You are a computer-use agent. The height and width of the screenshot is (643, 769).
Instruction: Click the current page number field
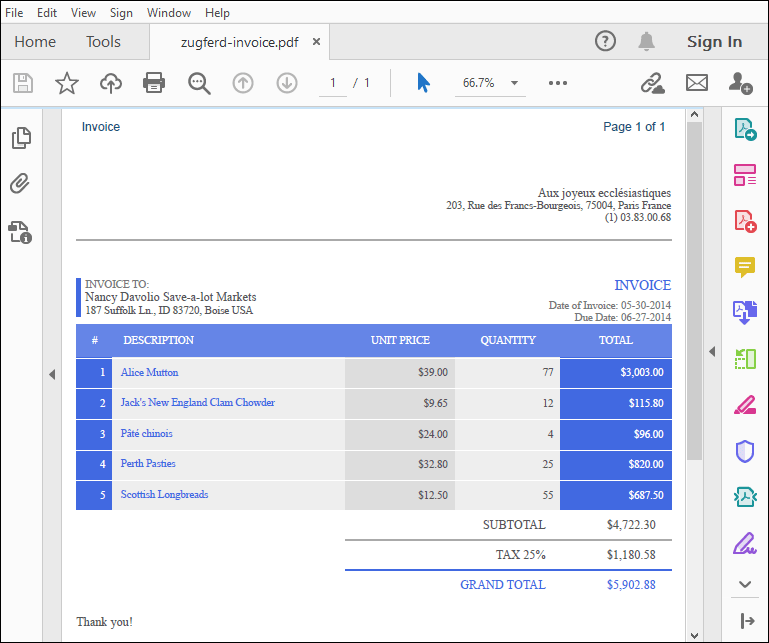tap(333, 83)
